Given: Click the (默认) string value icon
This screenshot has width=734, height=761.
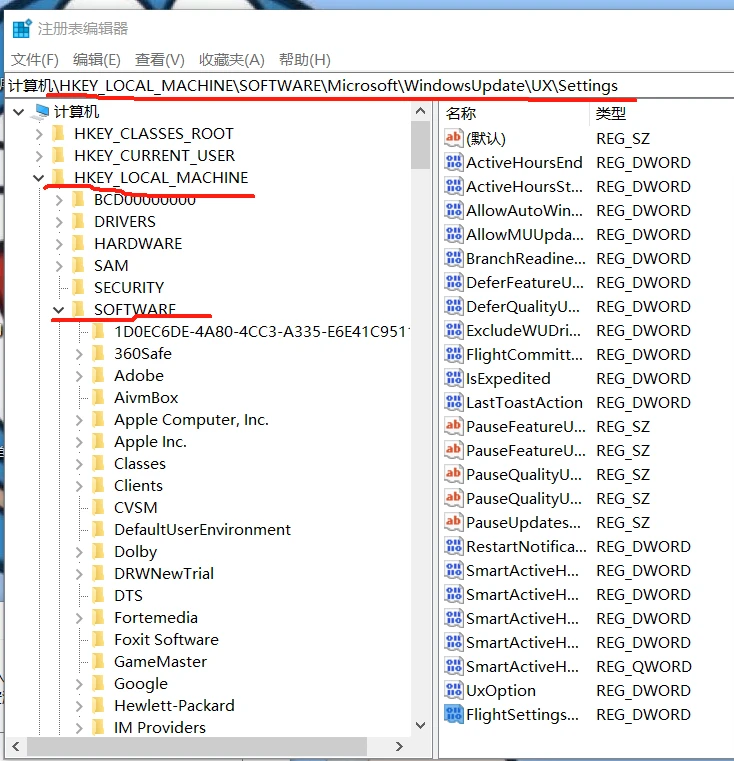Looking at the screenshot, I should [454, 138].
